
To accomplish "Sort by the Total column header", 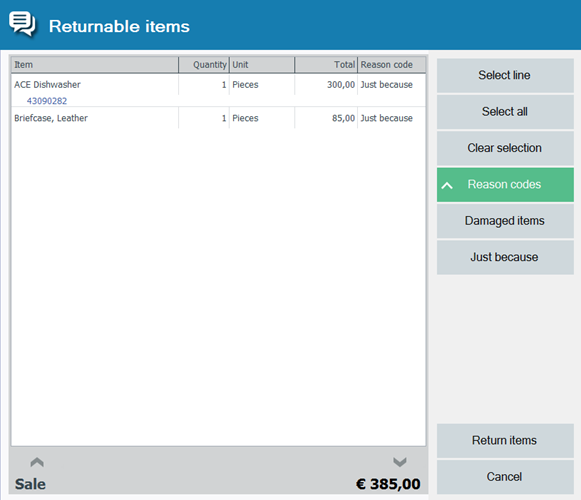I will pyautogui.click(x=326, y=64).
